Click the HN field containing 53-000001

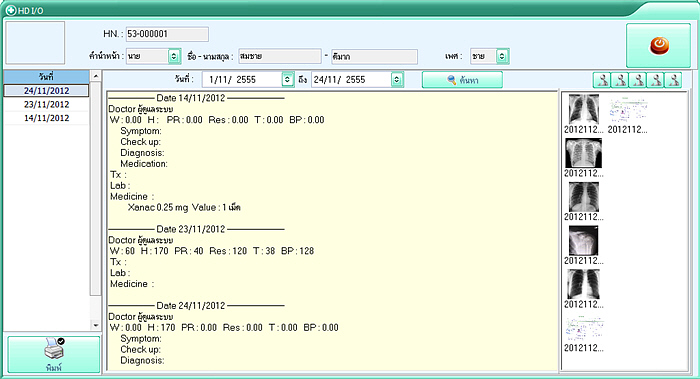coord(167,34)
